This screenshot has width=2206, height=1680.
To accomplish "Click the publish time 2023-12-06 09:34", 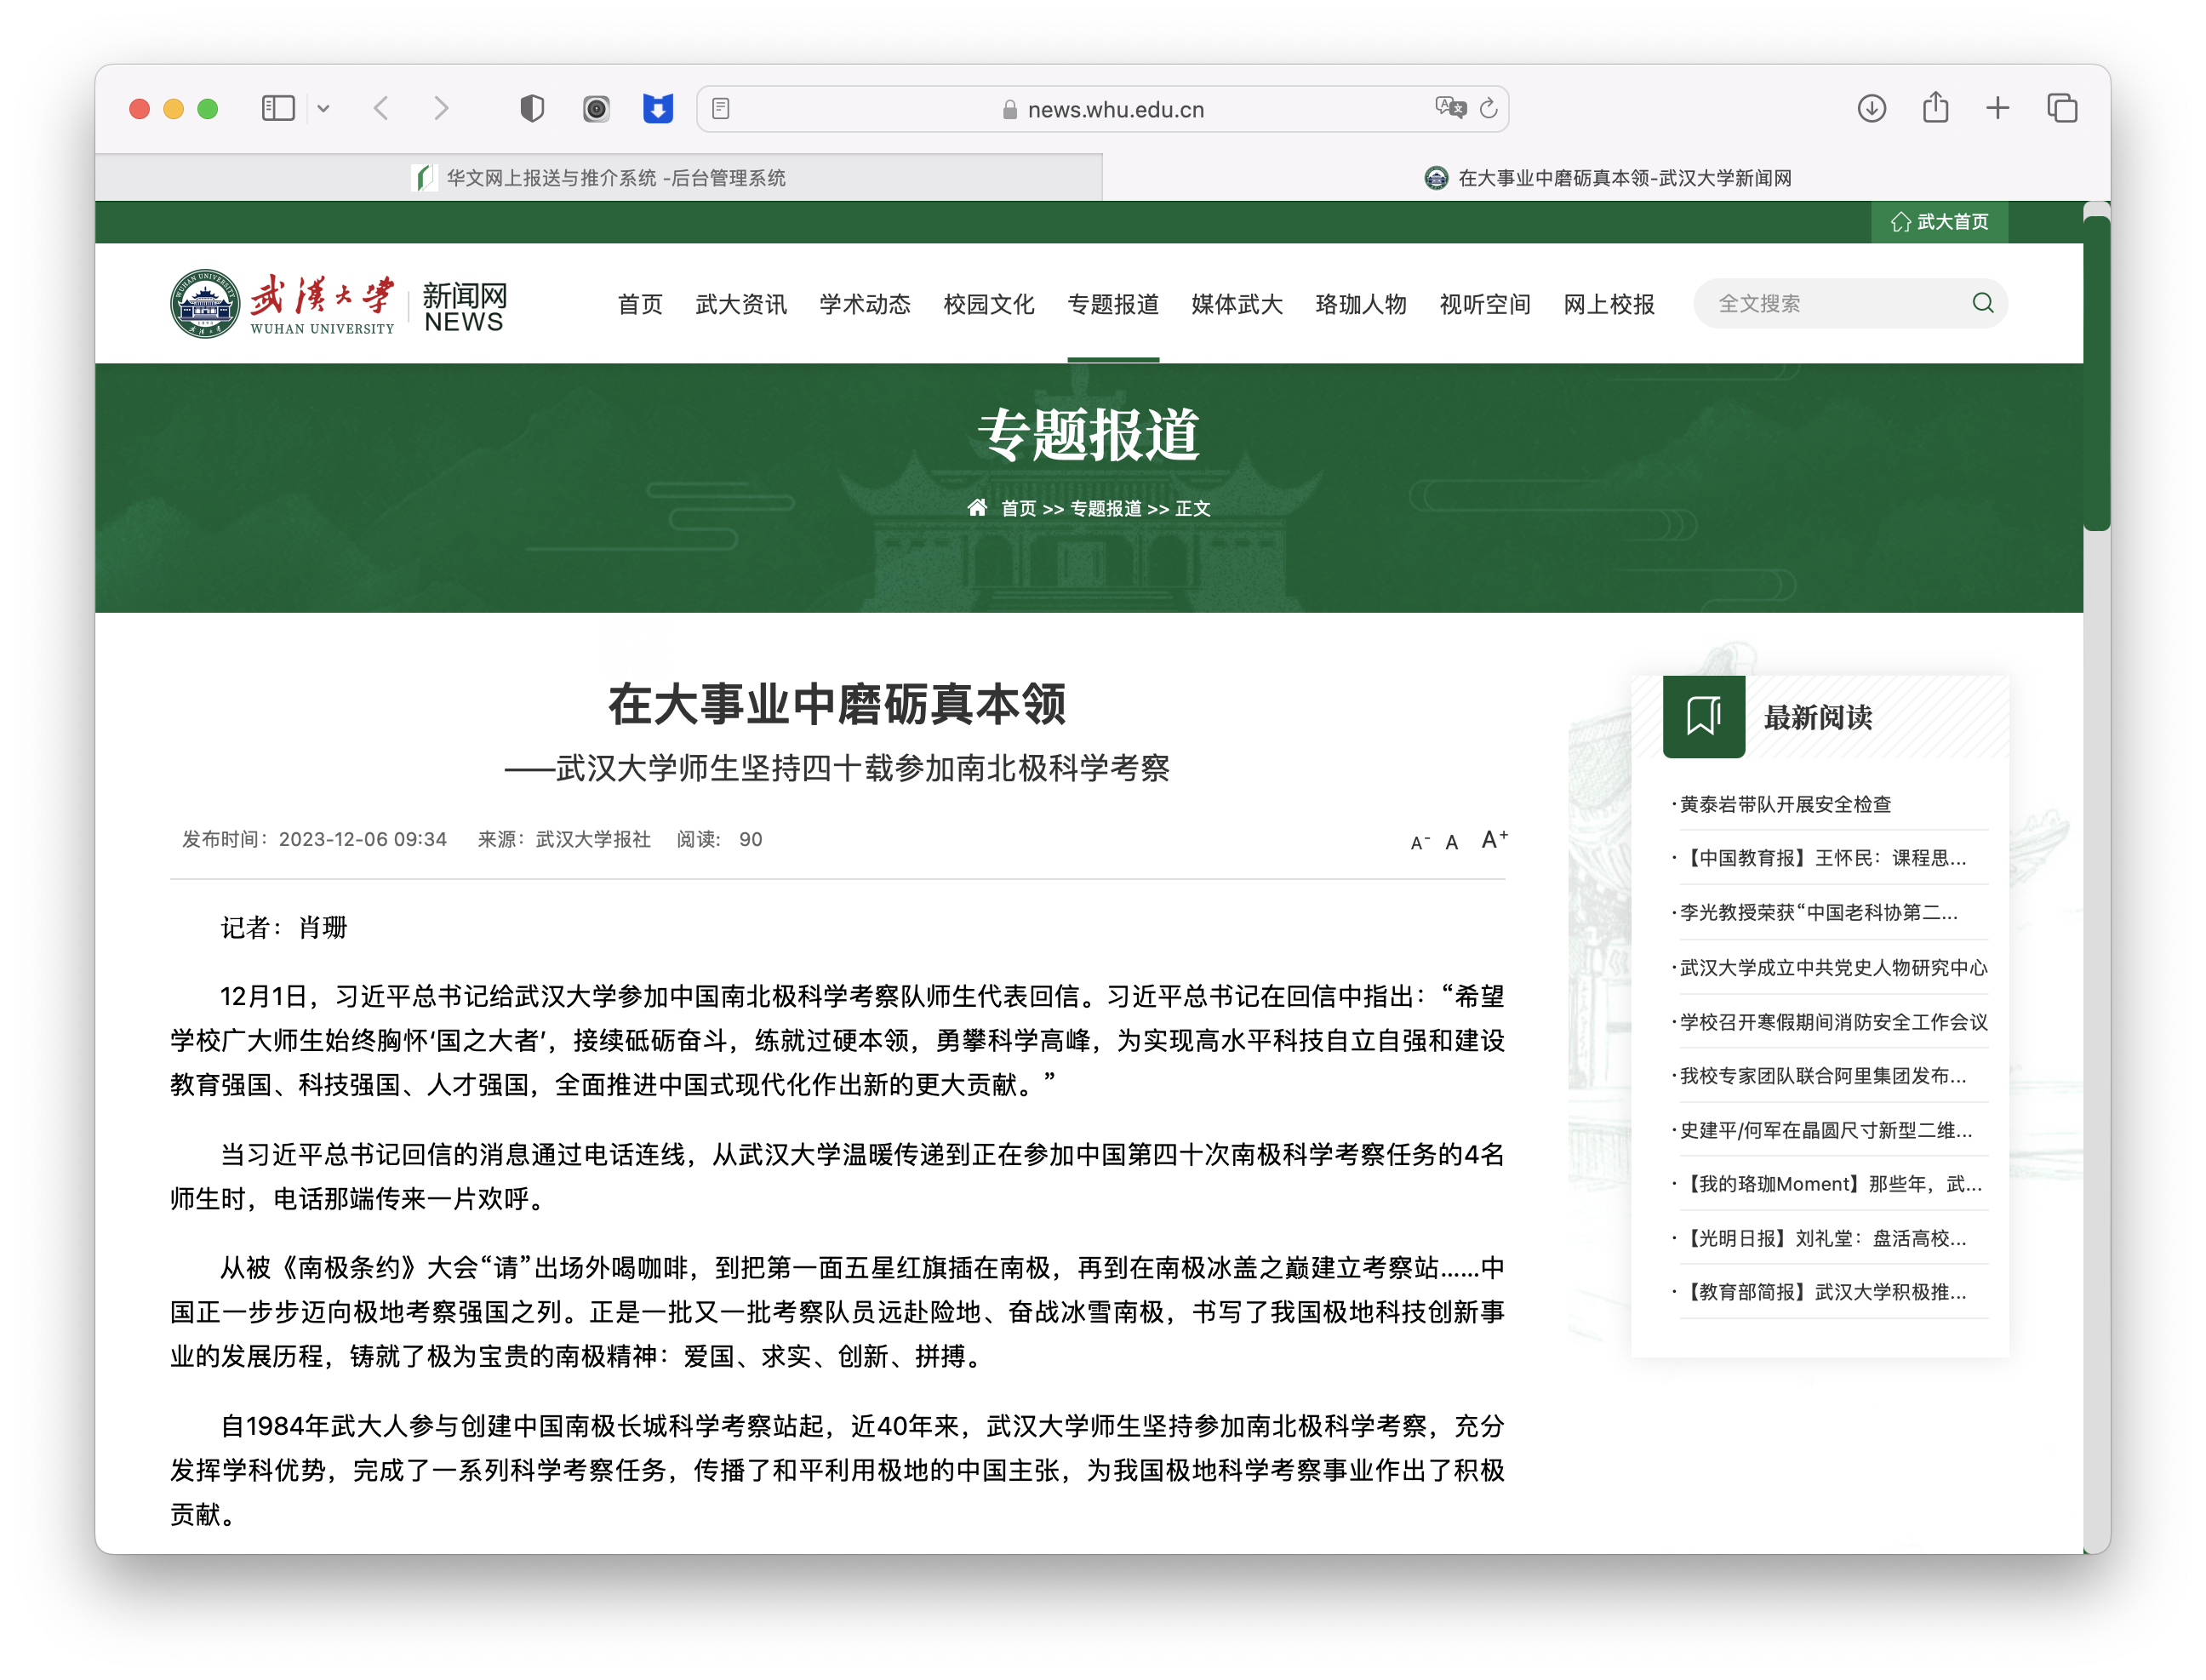I will click(x=362, y=839).
